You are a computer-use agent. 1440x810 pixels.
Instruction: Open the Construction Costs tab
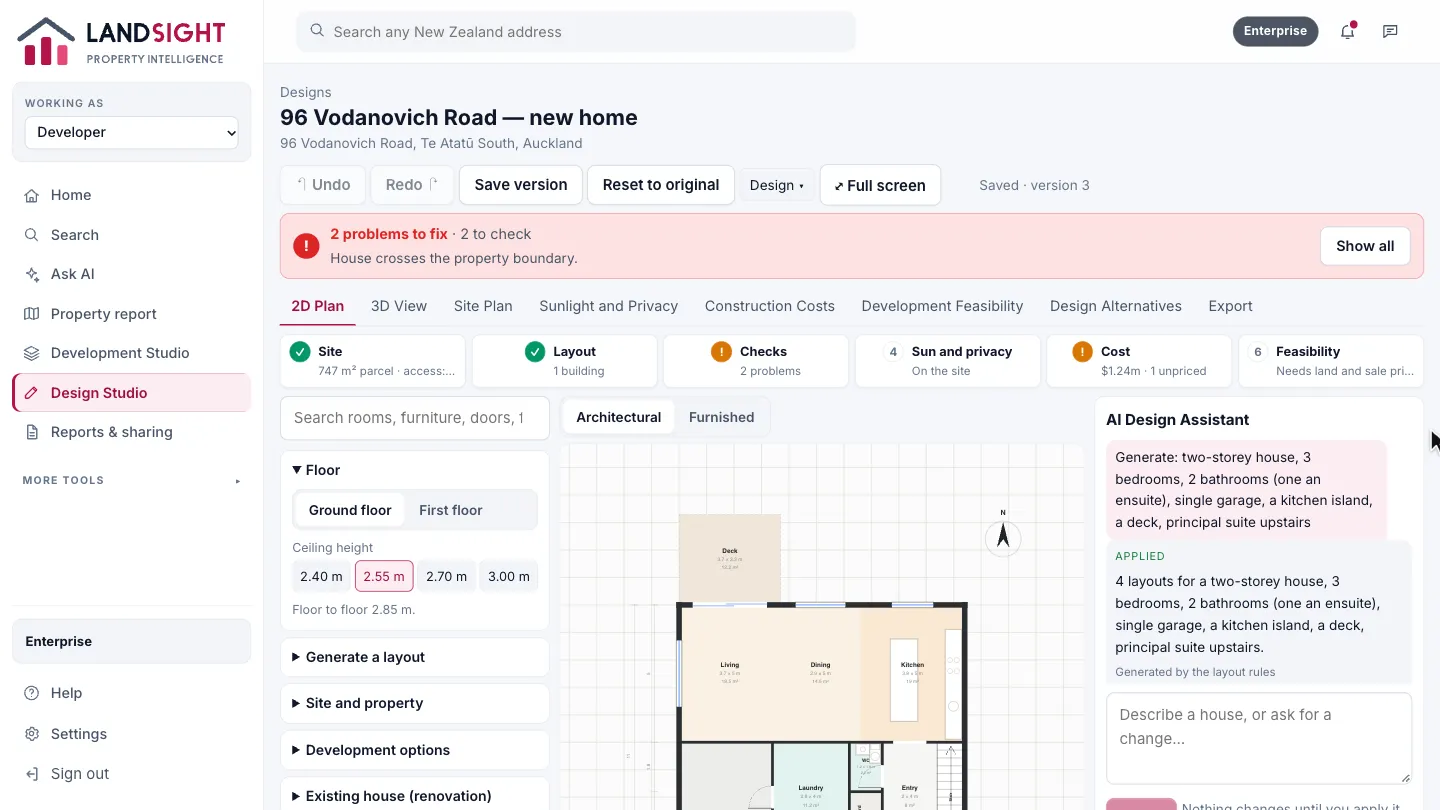click(x=770, y=306)
